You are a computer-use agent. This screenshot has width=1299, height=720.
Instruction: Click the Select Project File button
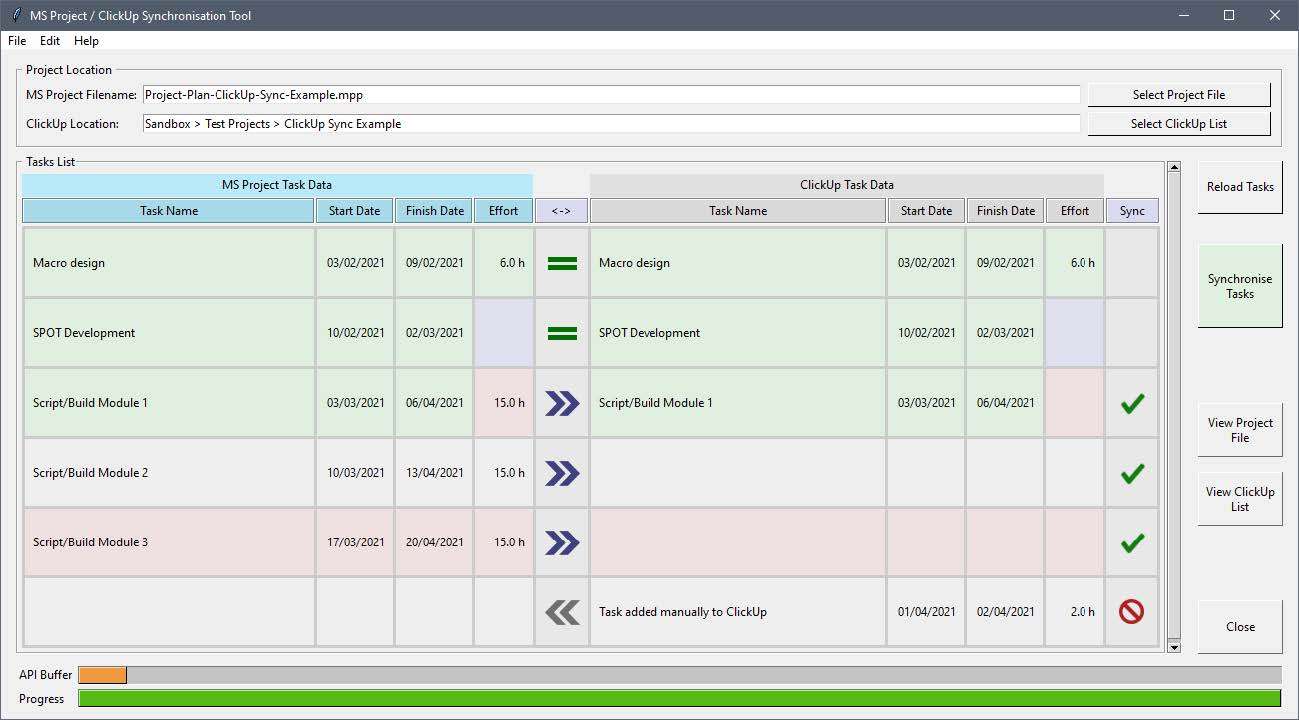pyautogui.click(x=1179, y=95)
